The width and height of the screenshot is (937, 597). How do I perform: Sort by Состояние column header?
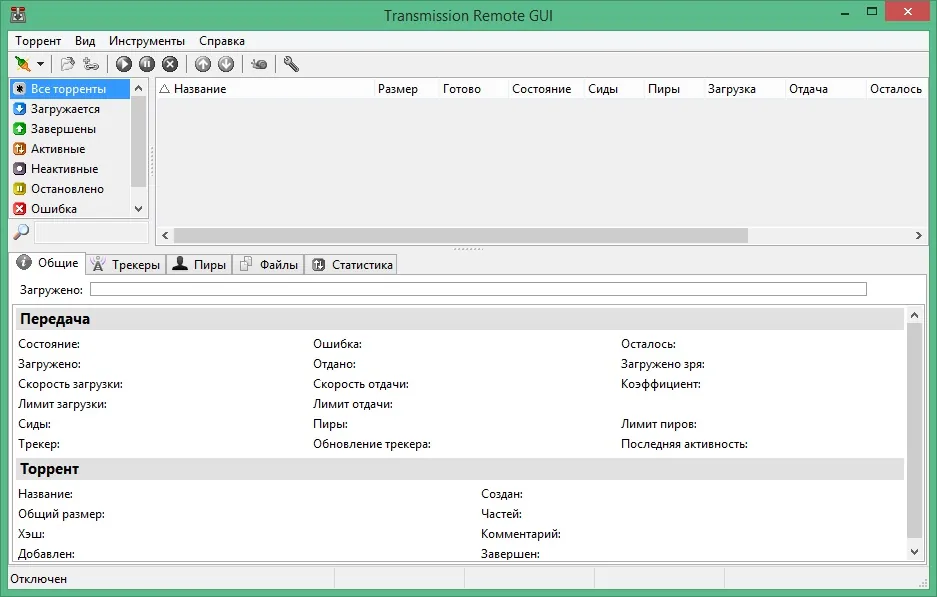(x=546, y=88)
